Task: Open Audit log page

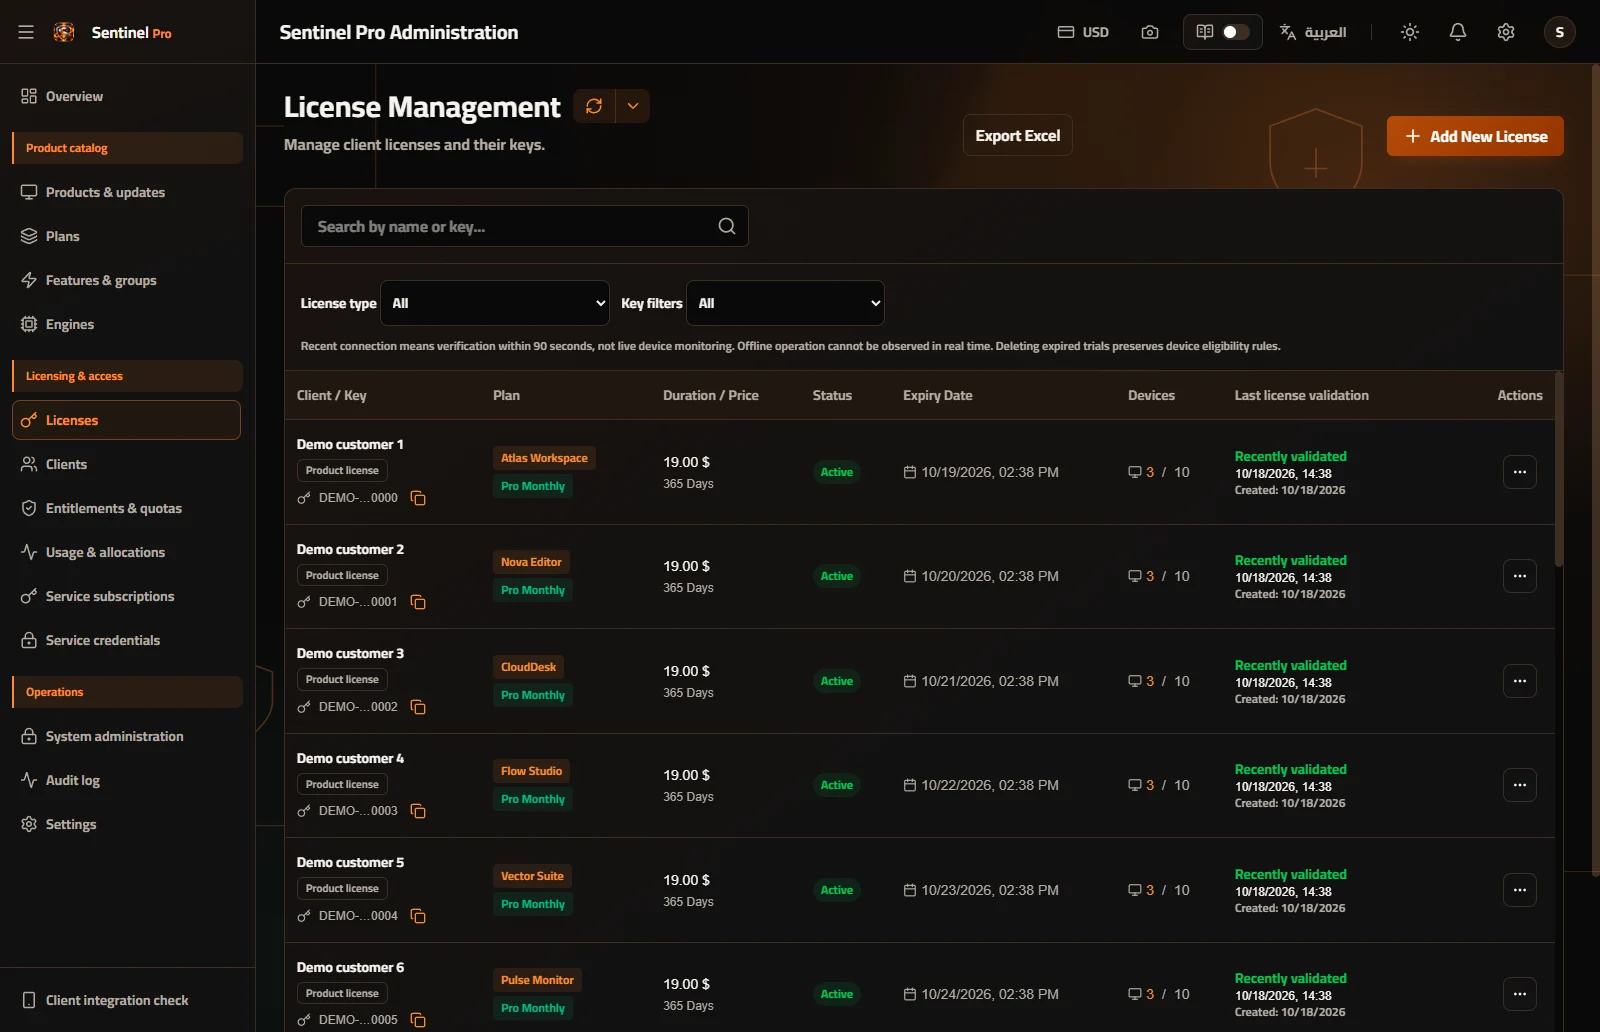Action: tap(127, 780)
